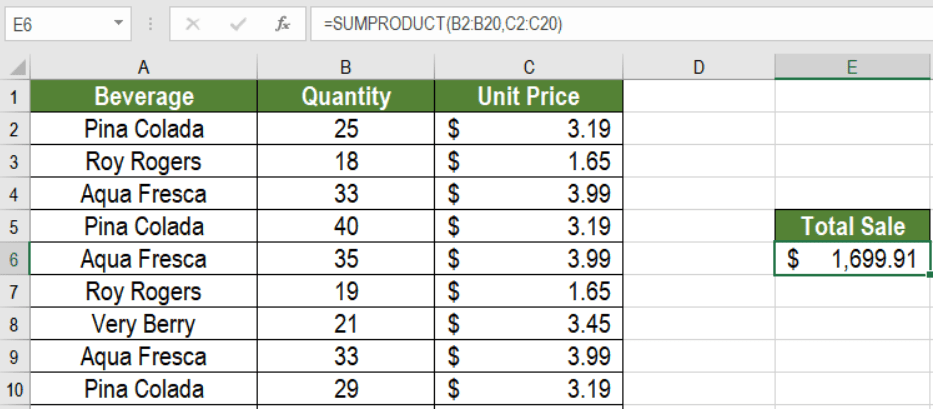Click the Beverage header cell
This screenshot has width=939, height=411.
pyautogui.click(x=144, y=97)
